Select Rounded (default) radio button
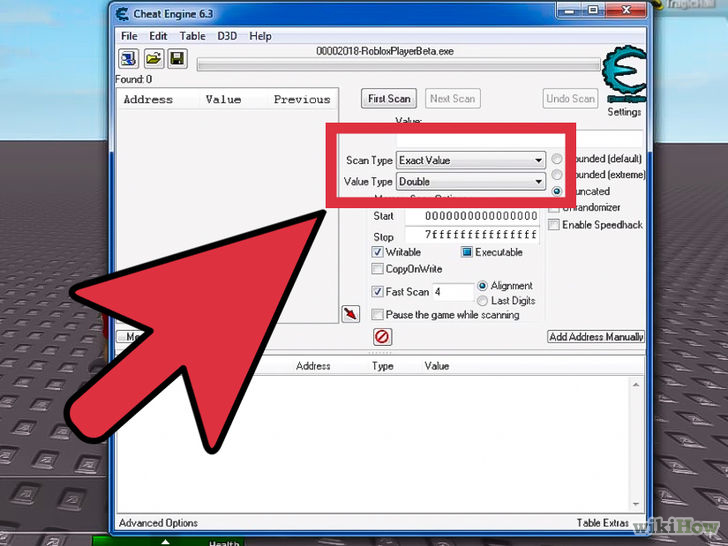The height and width of the screenshot is (546, 728). tap(557, 159)
